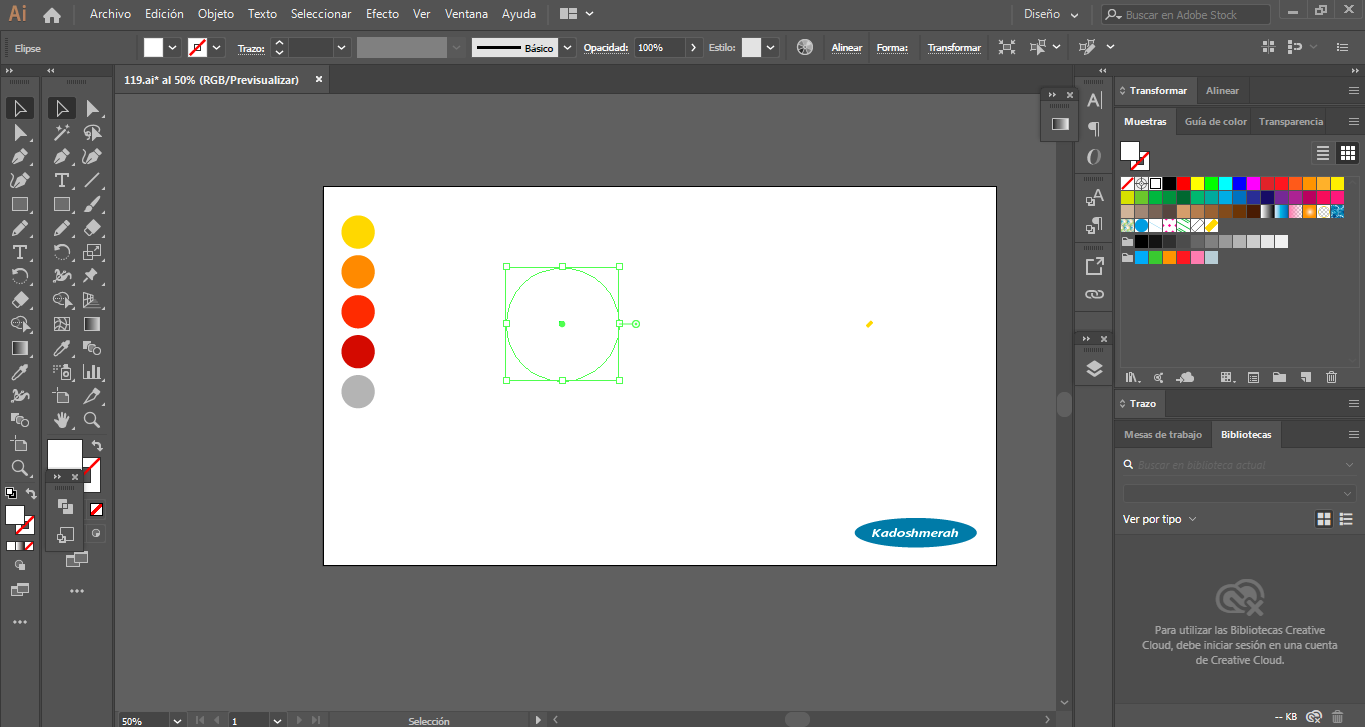Open the Links panel icon
This screenshot has width=1365, height=727.
1094,295
